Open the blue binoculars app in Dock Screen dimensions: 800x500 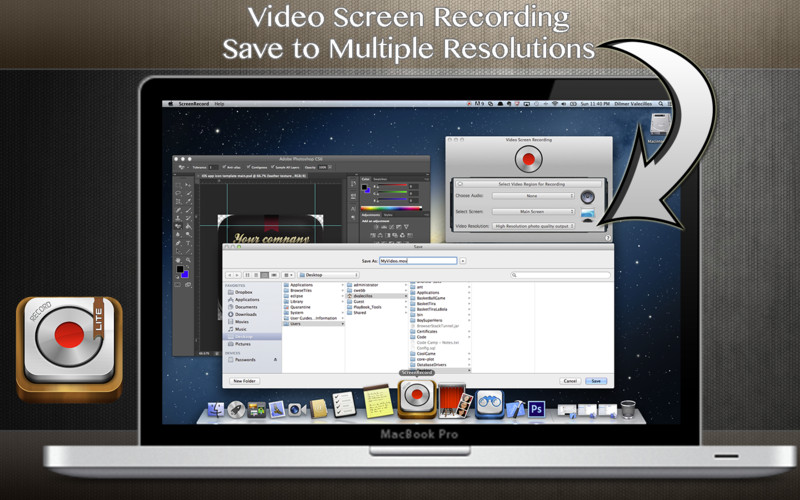click(x=489, y=404)
